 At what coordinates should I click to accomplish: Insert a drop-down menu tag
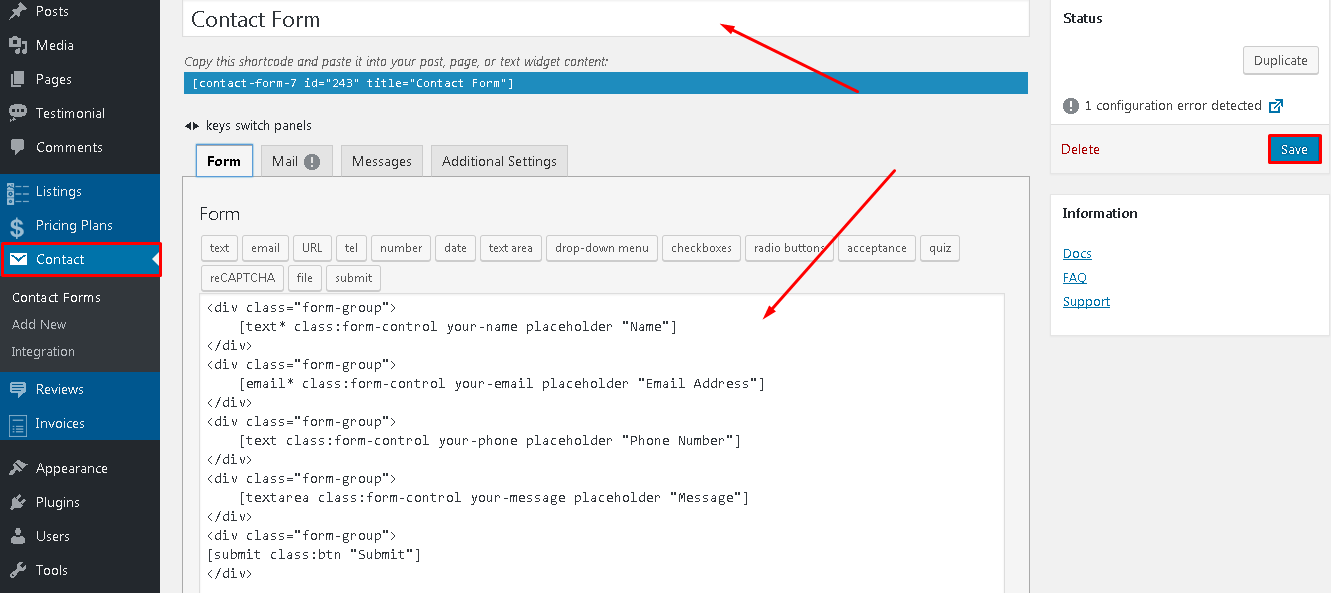coord(601,248)
